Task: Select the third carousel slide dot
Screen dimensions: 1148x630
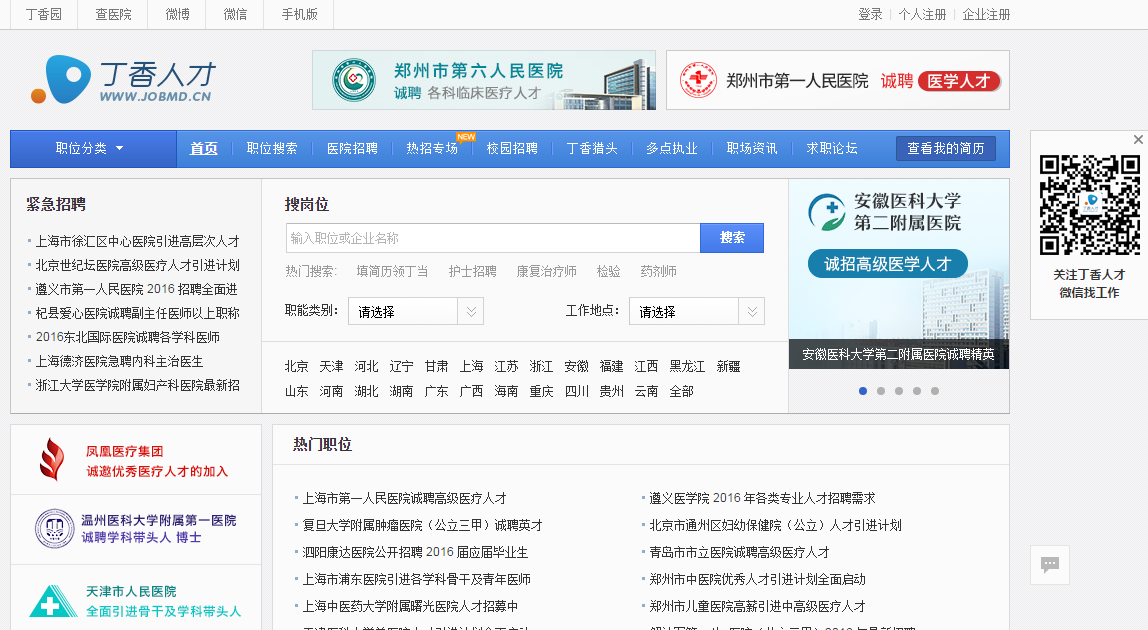Action: [x=899, y=391]
